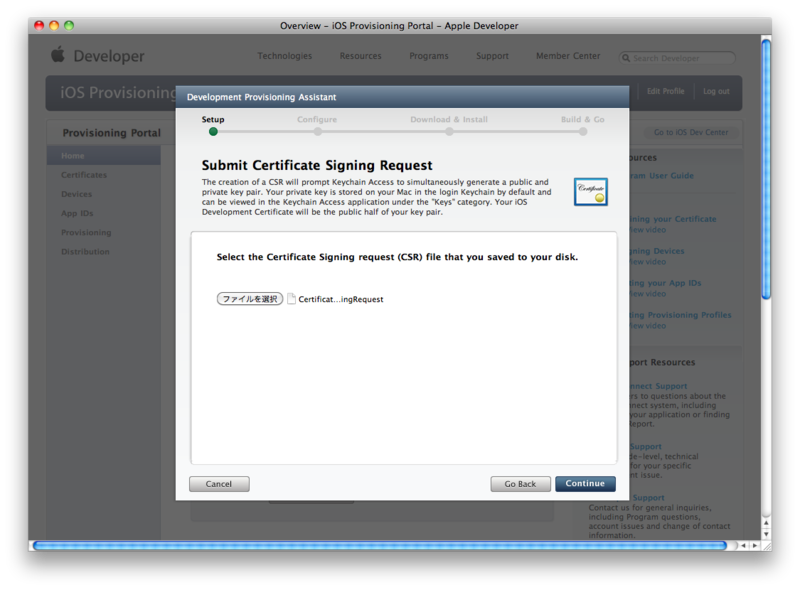Click the vertical scrollbar thumb
The height and width of the screenshot is (590, 800).
tap(766, 169)
